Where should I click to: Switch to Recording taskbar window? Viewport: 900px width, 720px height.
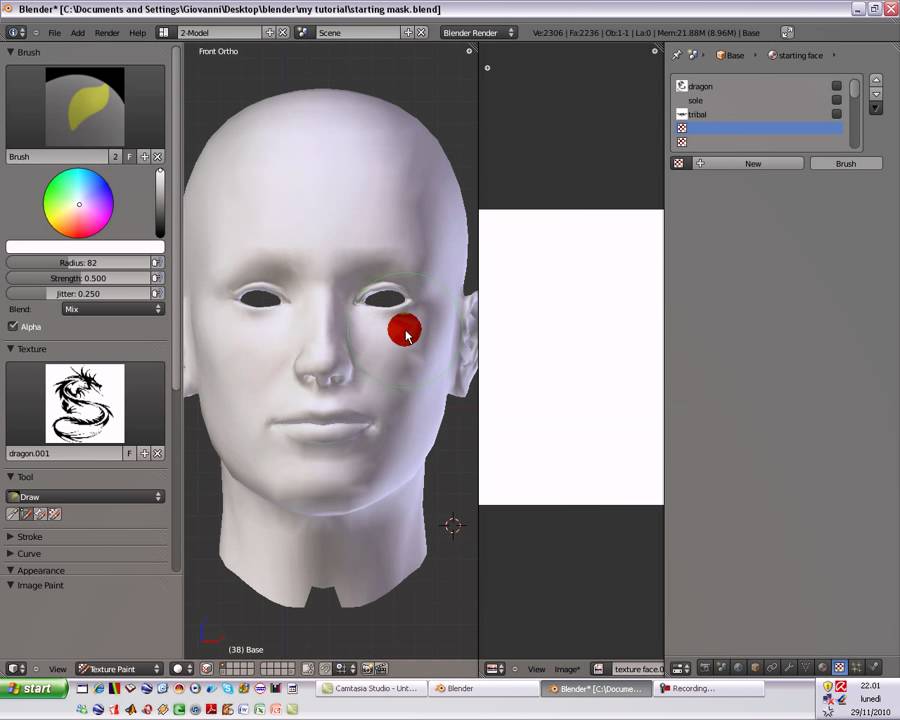(709, 688)
